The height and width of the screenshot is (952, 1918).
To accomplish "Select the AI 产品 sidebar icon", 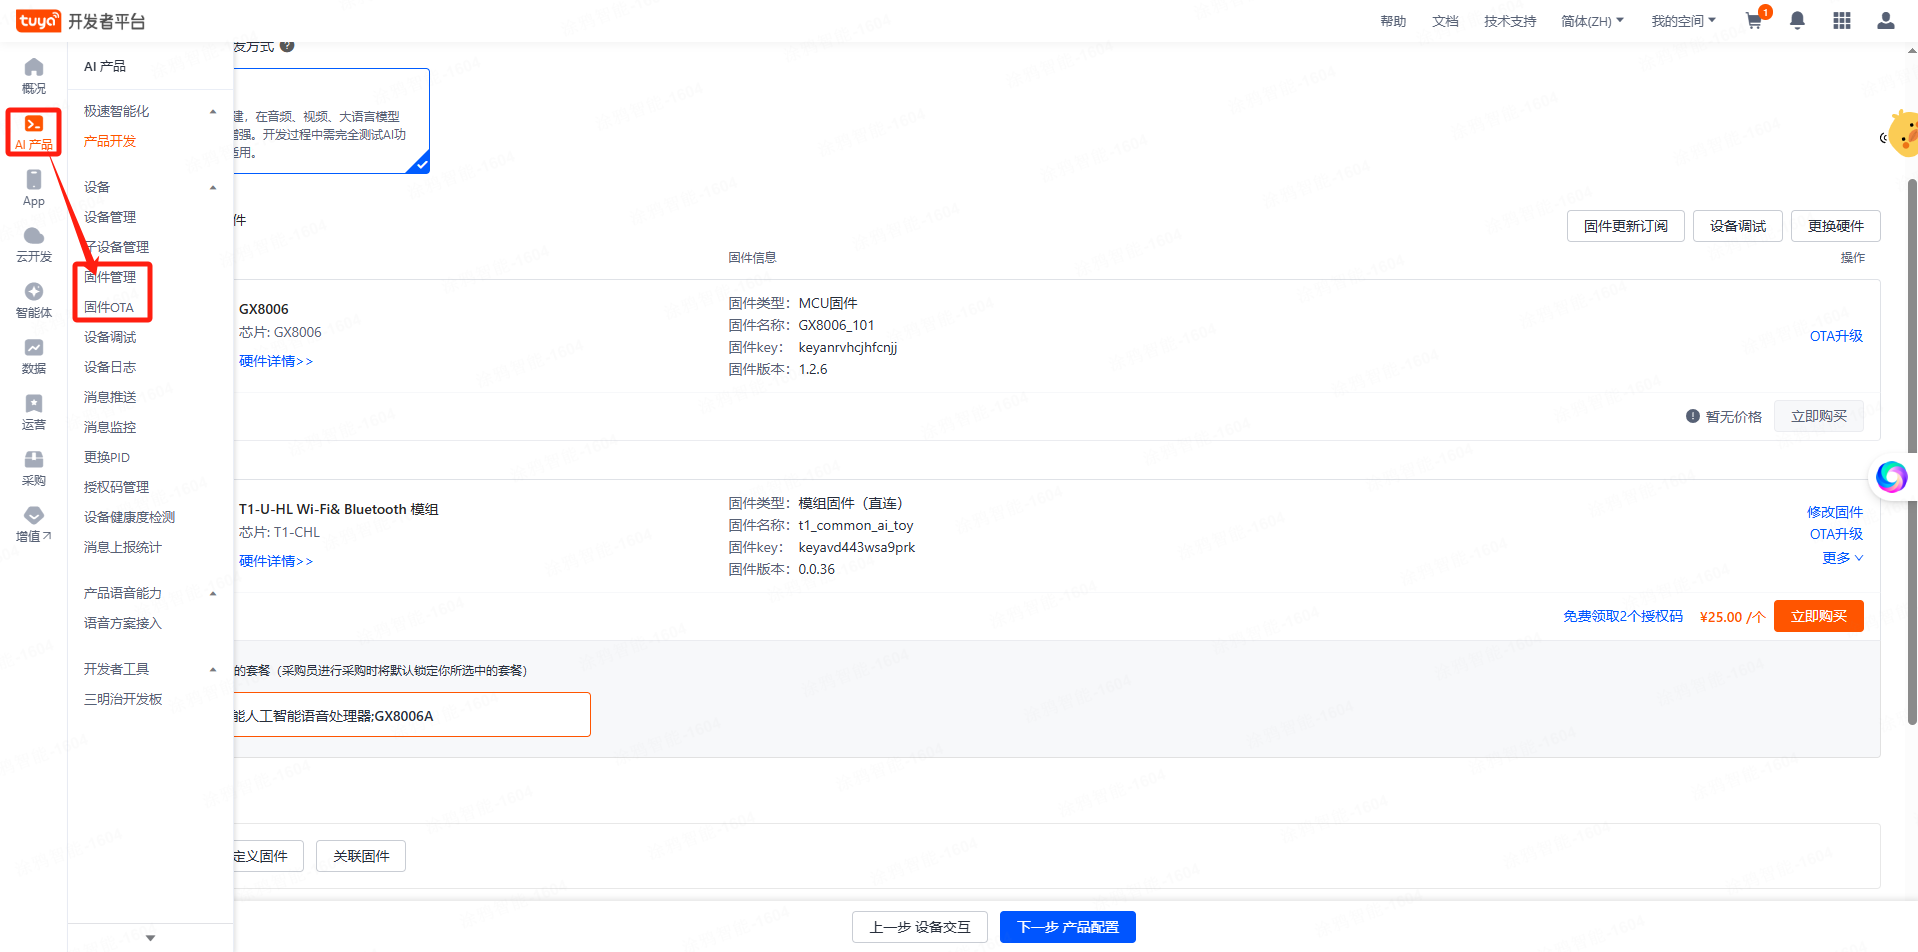I will coord(34,131).
